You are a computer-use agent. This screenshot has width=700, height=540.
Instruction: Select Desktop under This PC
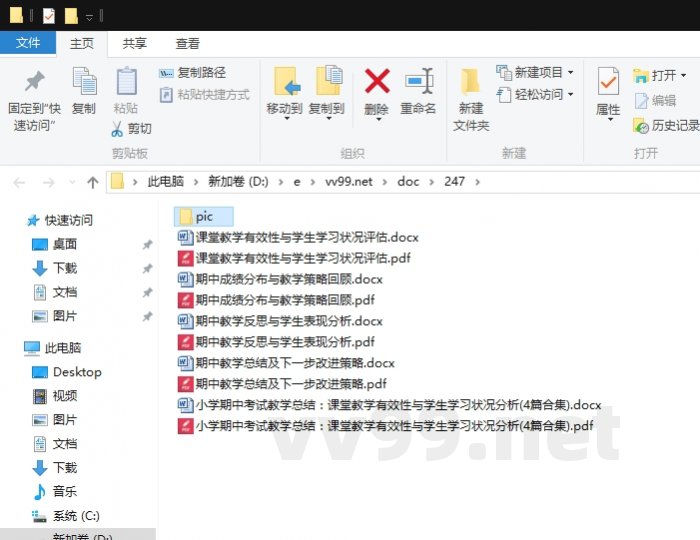[x=67, y=372]
